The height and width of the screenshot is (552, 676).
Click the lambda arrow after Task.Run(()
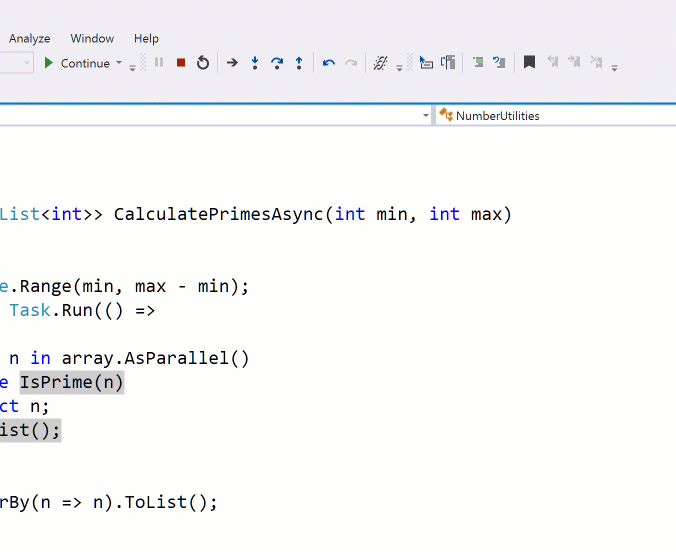[x=145, y=310]
